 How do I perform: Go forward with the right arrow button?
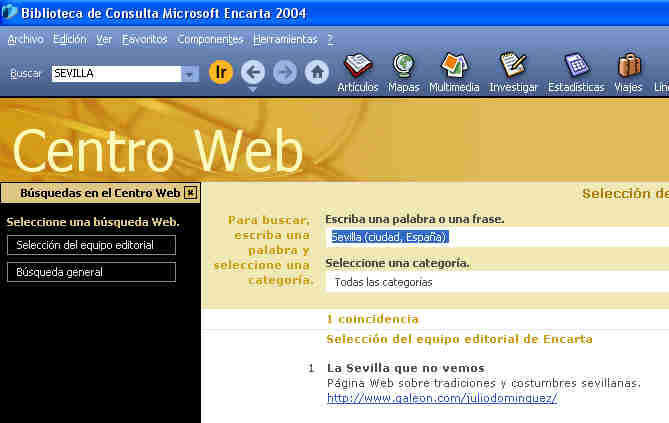coord(285,73)
